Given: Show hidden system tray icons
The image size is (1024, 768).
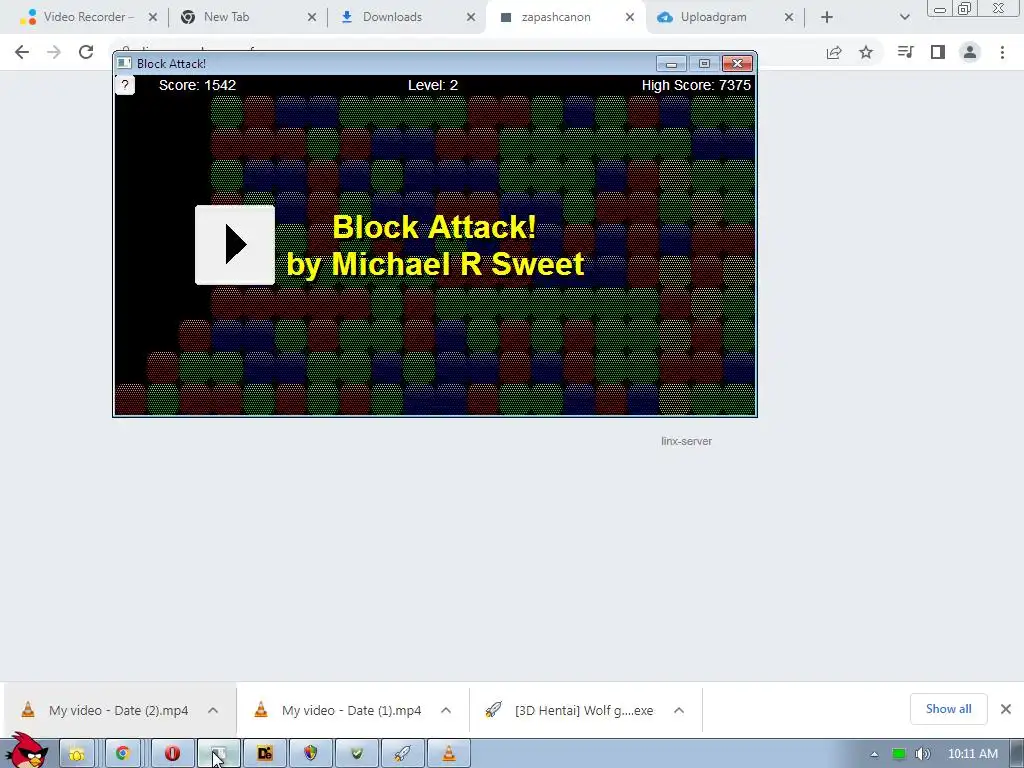Looking at the screenshot, I should 874,754.
